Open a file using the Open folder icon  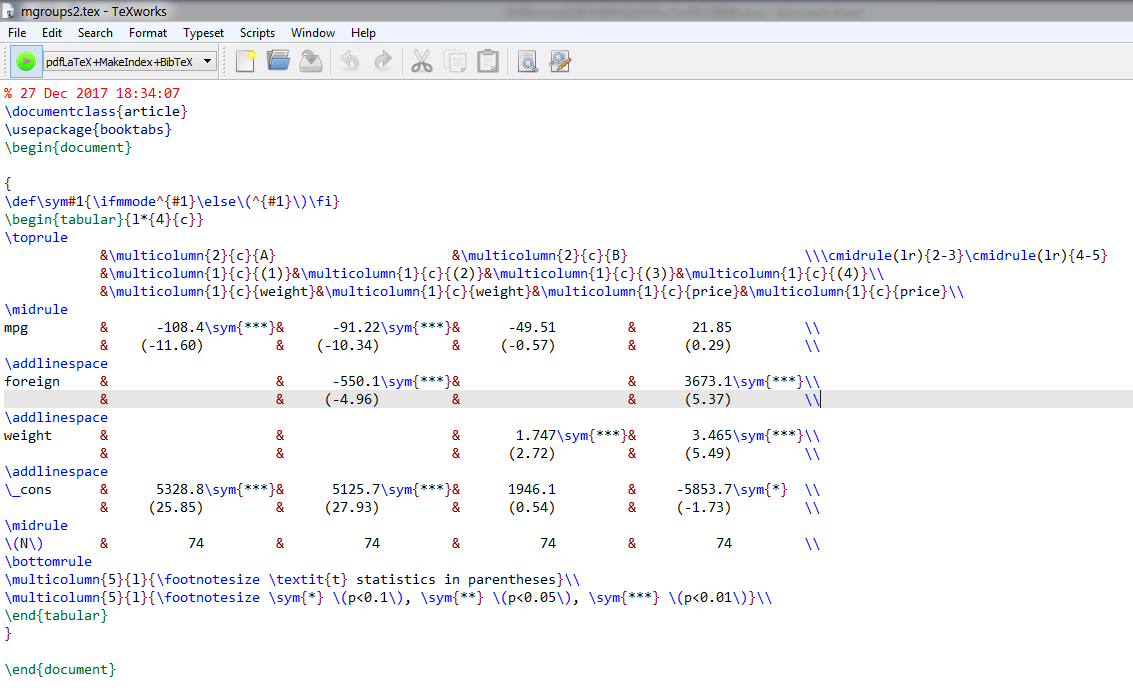point(278,61)
